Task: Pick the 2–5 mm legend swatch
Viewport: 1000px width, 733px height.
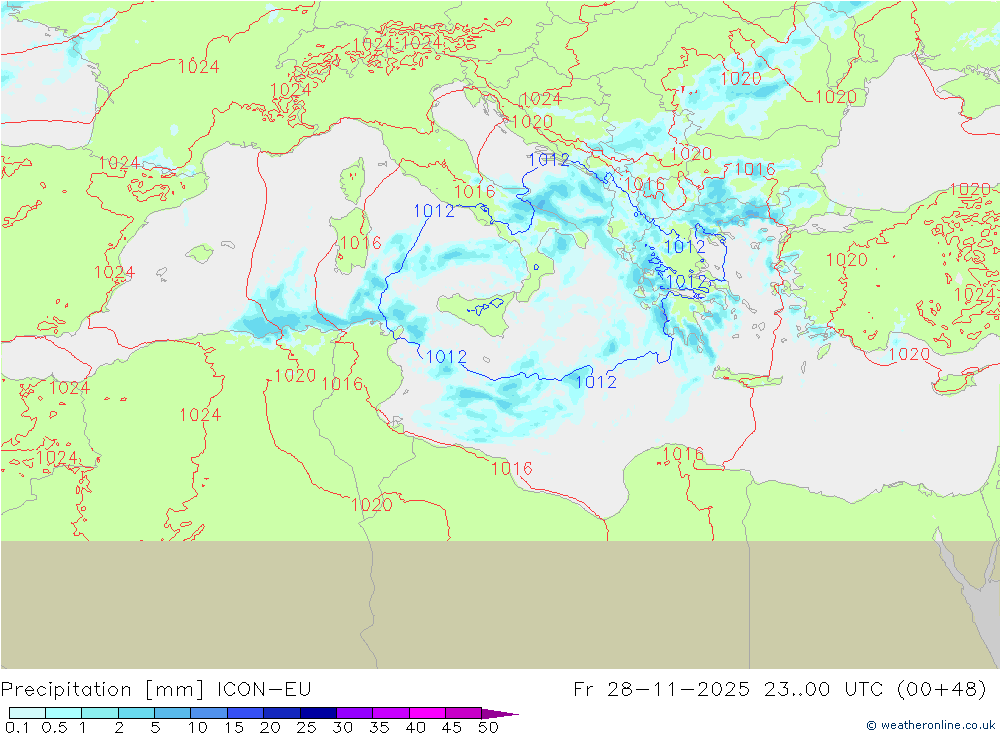Action: pyautogui.click(x=136, y=713)
